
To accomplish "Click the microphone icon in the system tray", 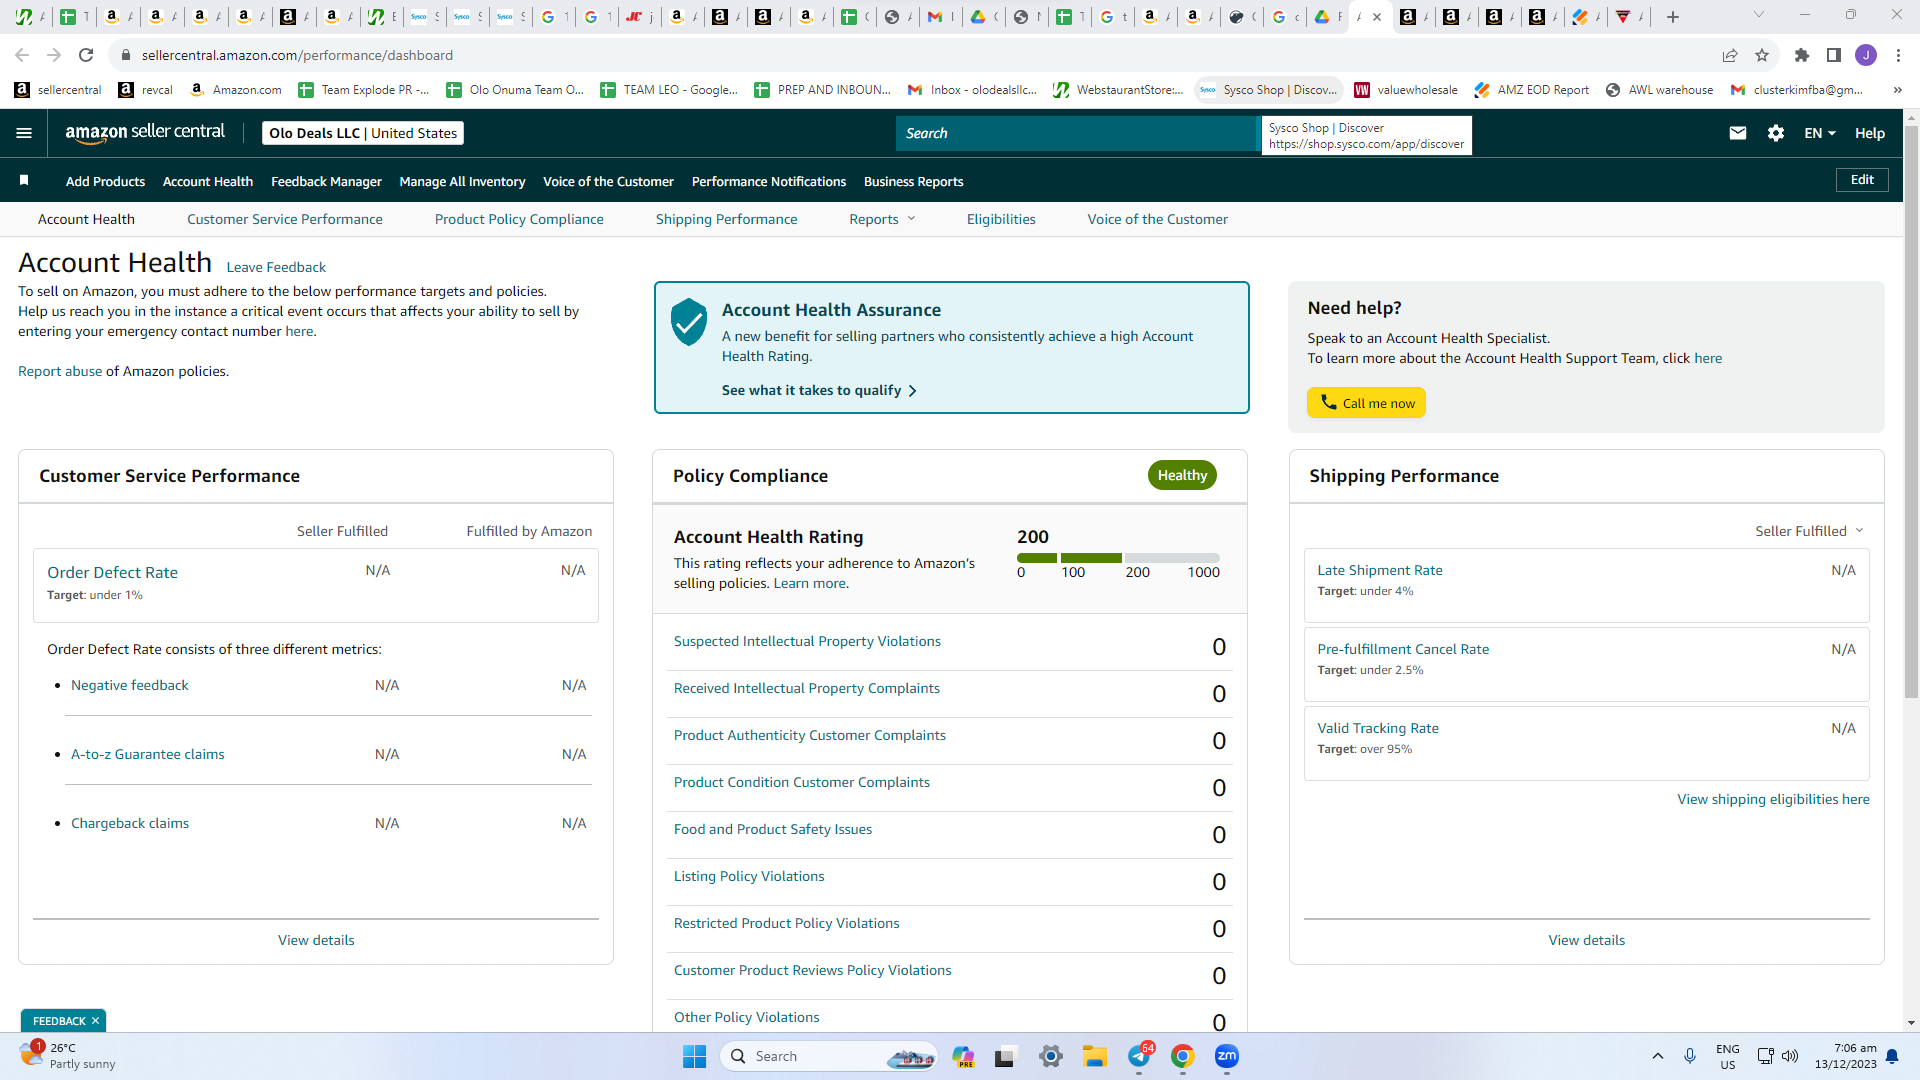I will pyautogui.click(x=1690, y=1056).
